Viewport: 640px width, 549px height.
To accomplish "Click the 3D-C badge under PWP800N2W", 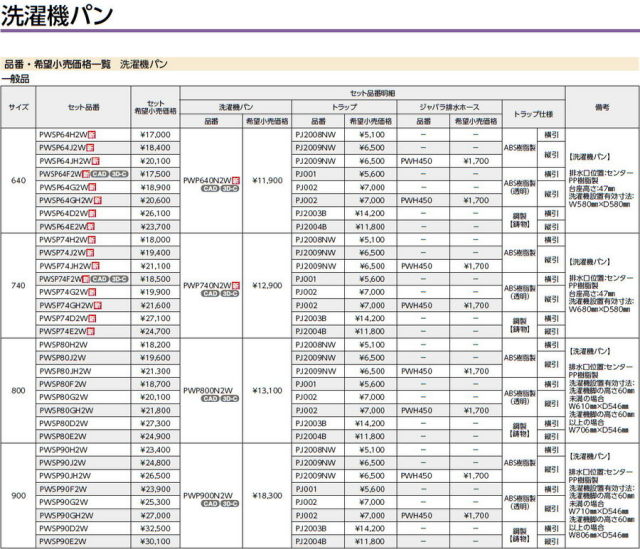I will pos(230,398).
